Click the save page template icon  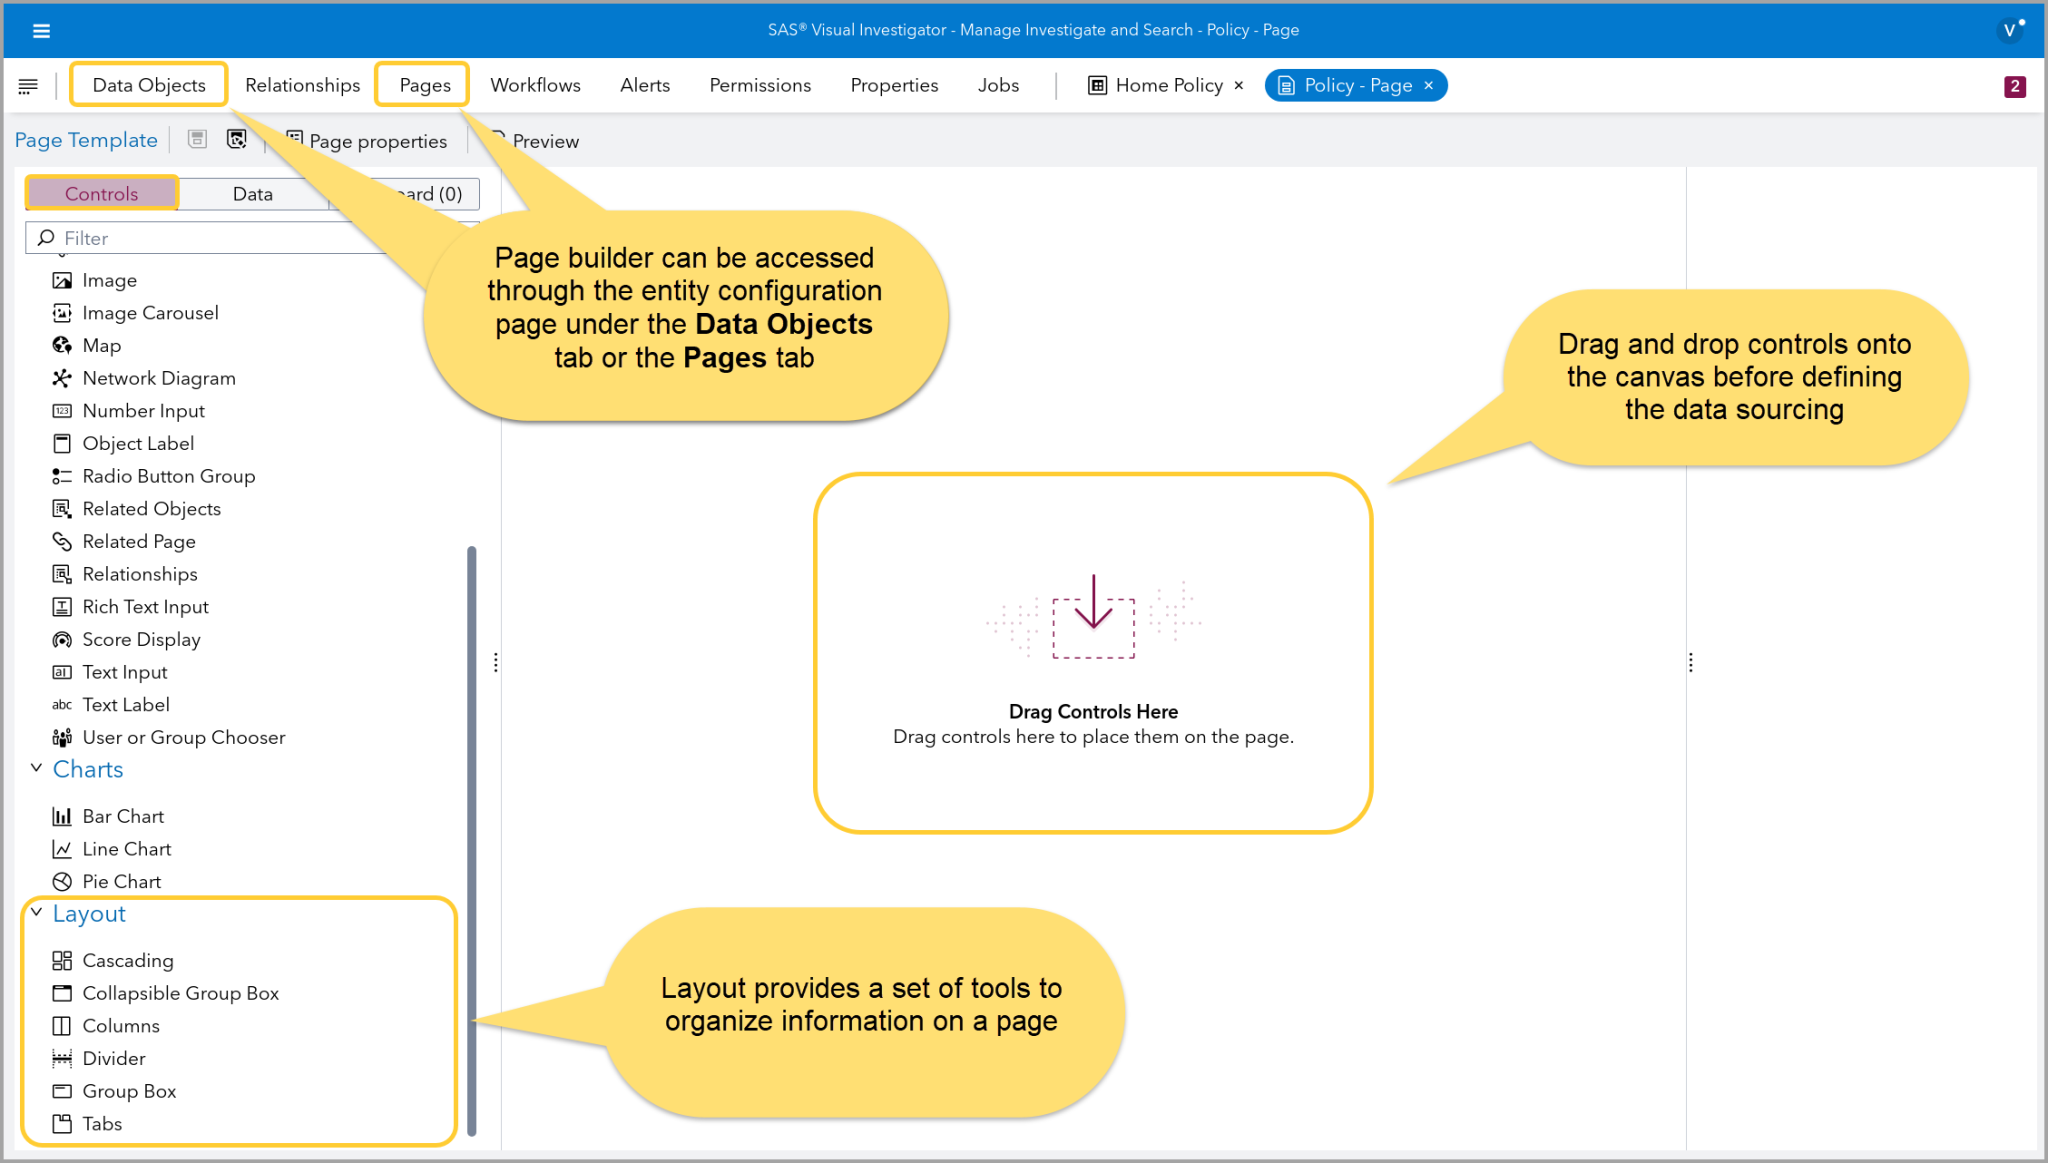[197, 140]
